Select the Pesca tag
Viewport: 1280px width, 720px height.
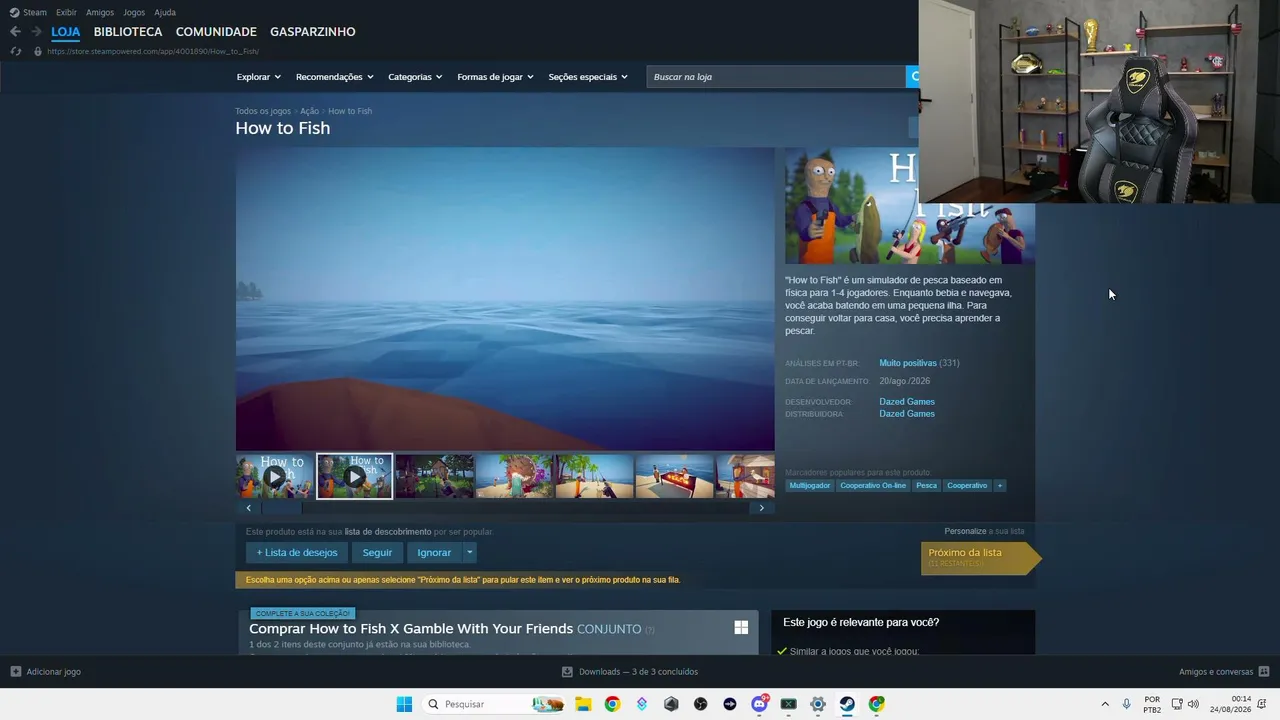point(927,486)
